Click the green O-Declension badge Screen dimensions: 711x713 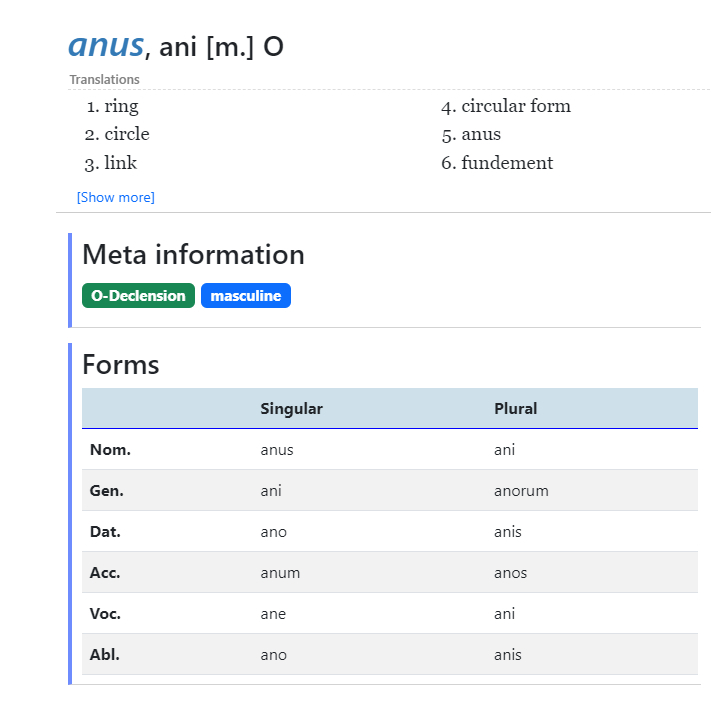(x=138, y=296)
